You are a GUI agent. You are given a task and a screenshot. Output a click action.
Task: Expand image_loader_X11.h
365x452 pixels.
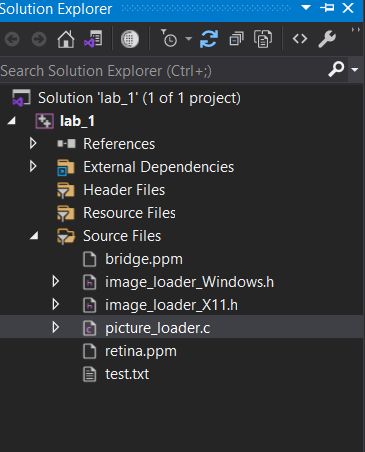click(56, 305)
